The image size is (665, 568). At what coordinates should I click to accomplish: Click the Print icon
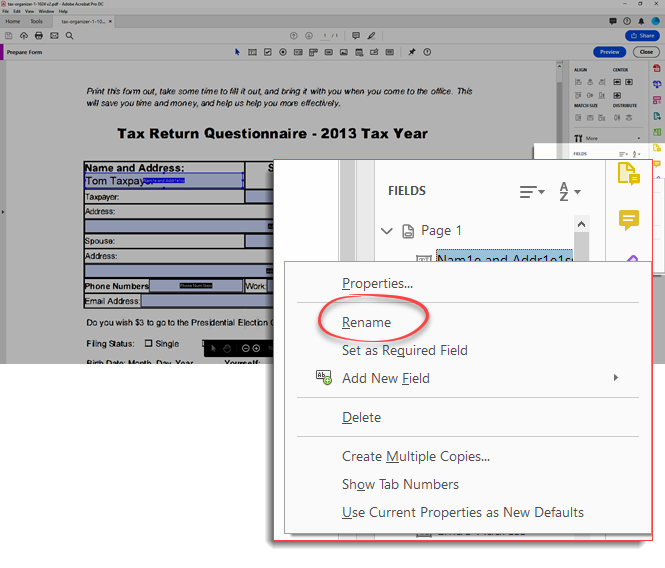(39, 36)
